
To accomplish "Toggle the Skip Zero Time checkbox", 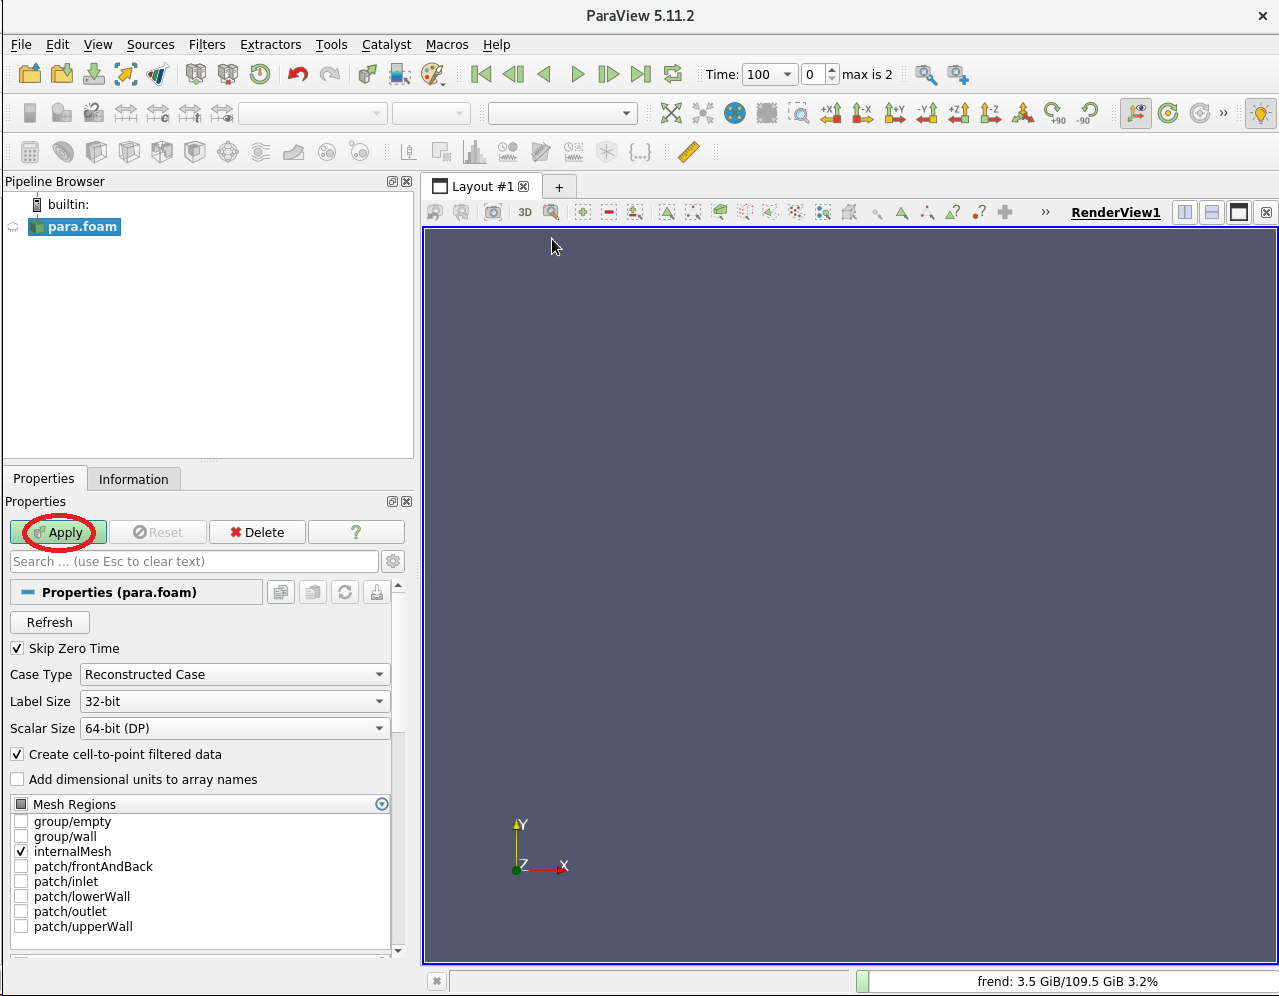I will pos(17,648).
